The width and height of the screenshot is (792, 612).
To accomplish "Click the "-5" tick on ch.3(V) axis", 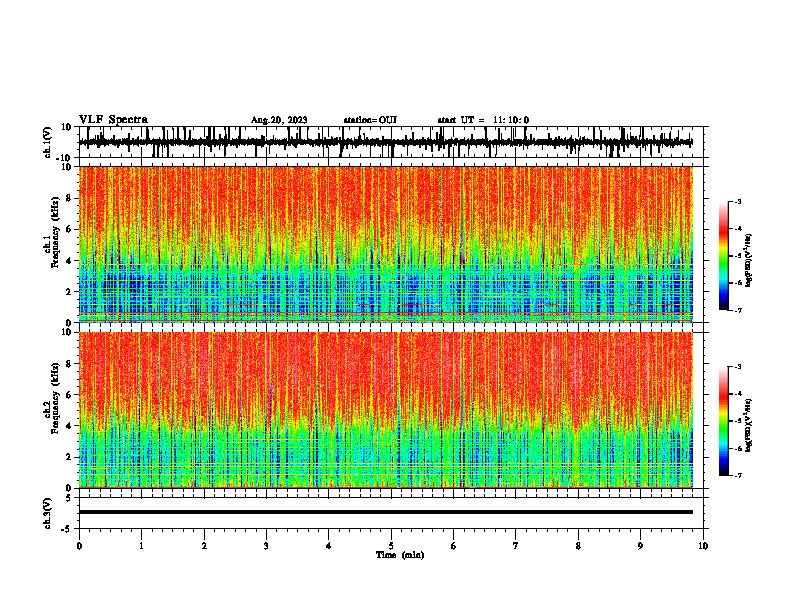I will 67,529.
